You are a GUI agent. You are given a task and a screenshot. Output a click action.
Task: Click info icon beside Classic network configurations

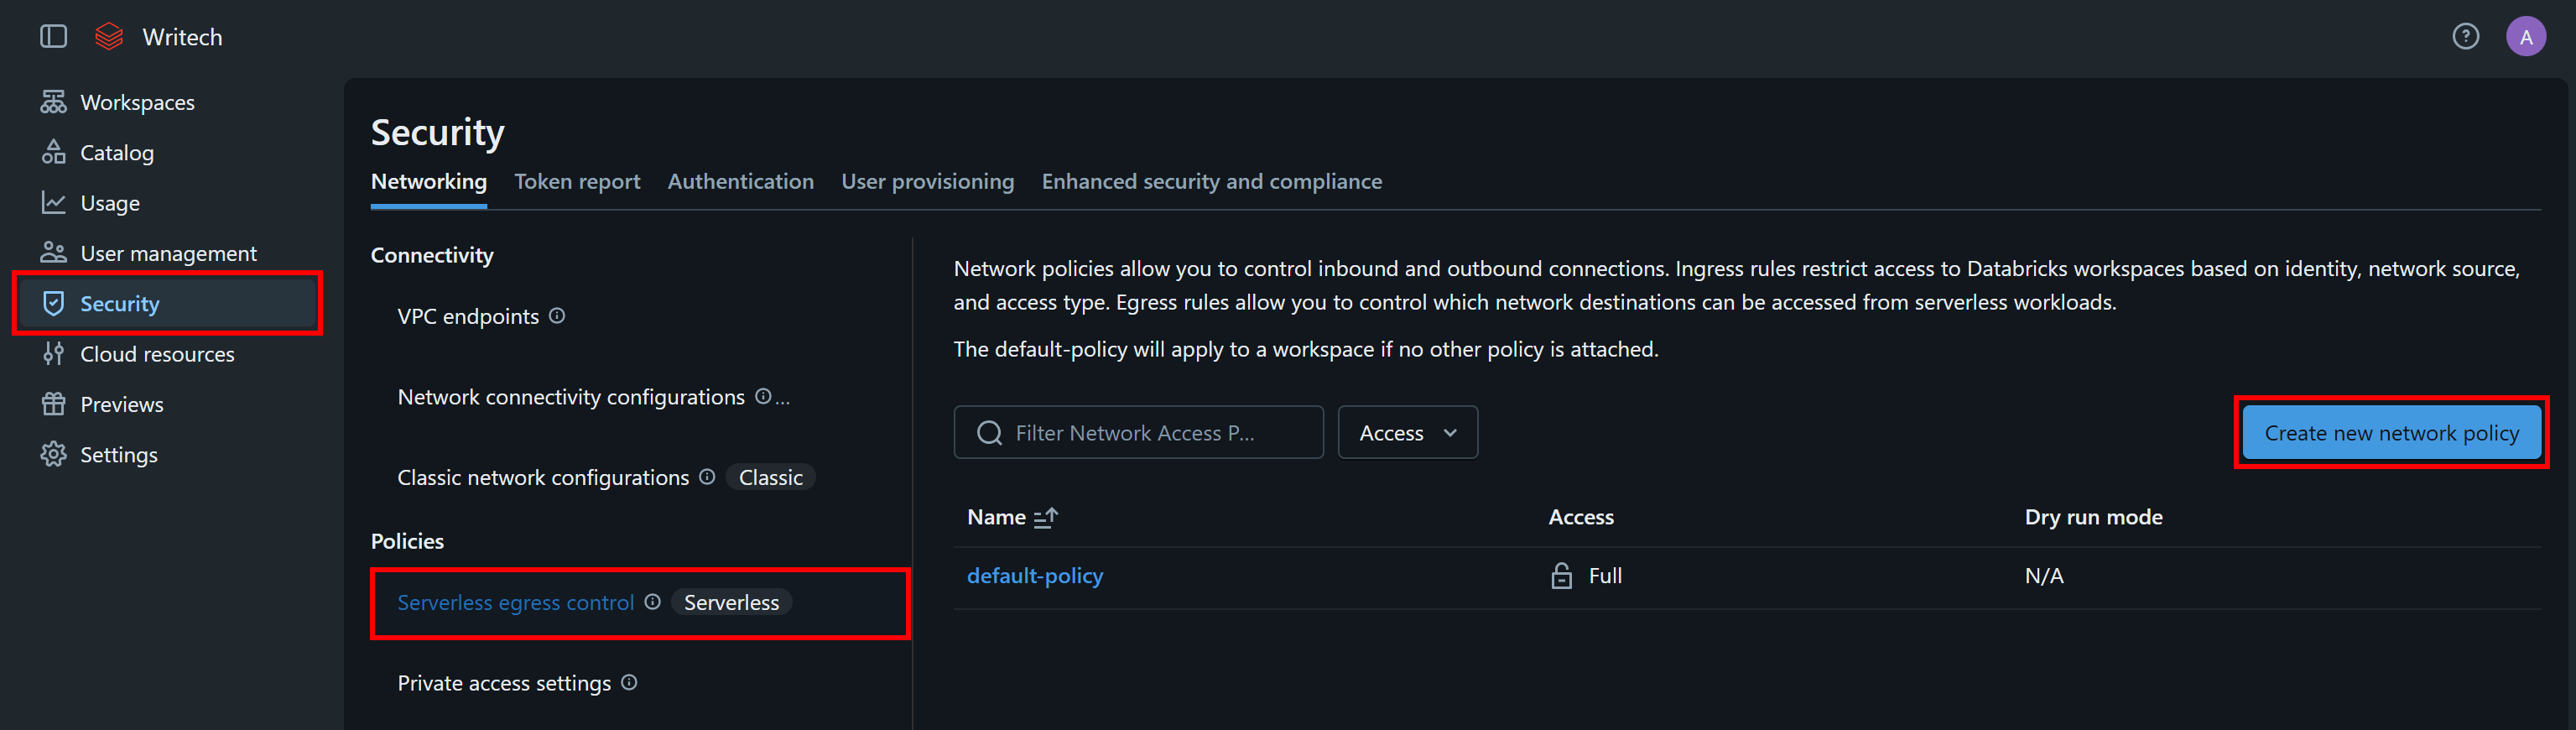pyautogui.click(x=707, y=477)
